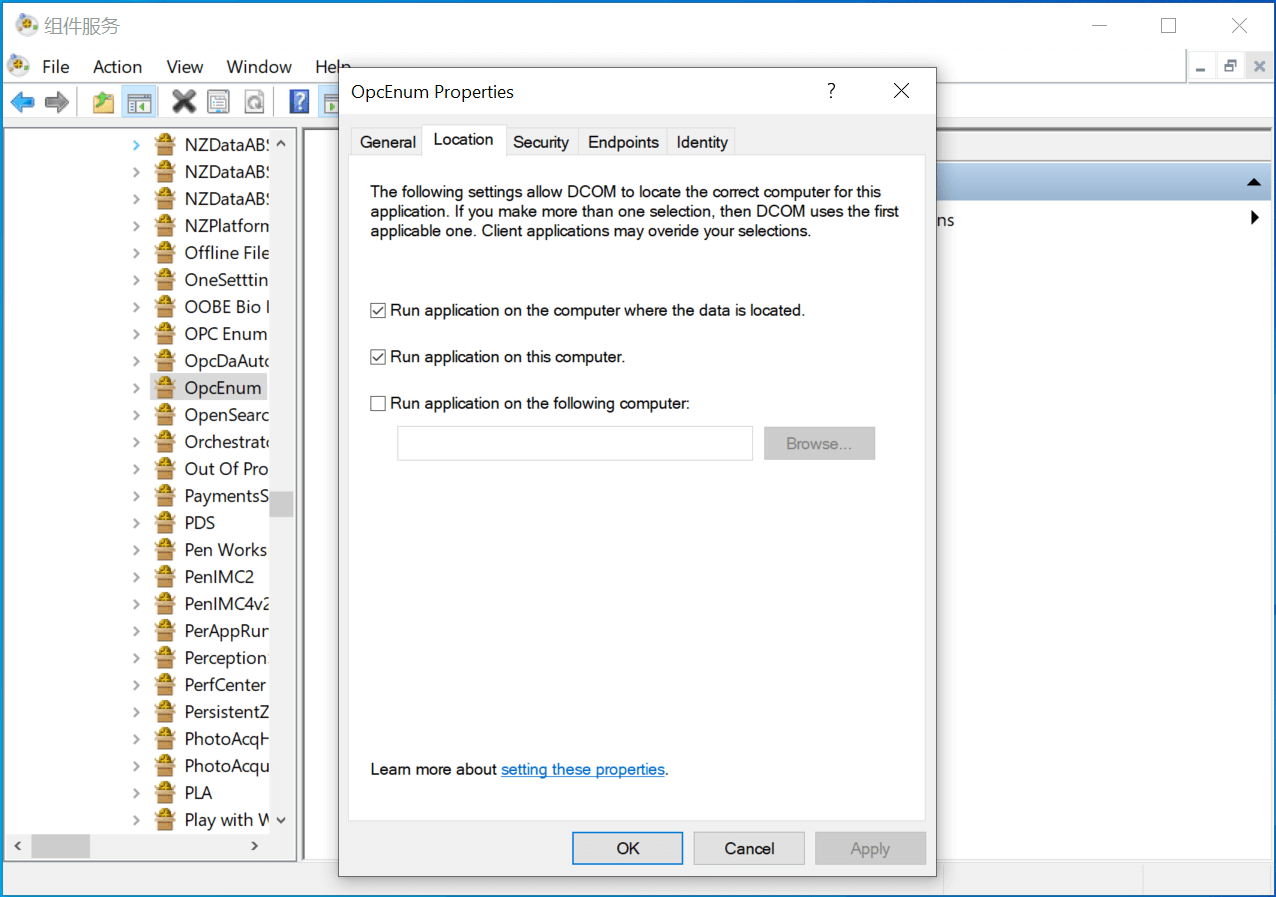Viewport: 1276px width, 897px height.
Task: Click the Up one level folder icon
Action: point(103,101)
